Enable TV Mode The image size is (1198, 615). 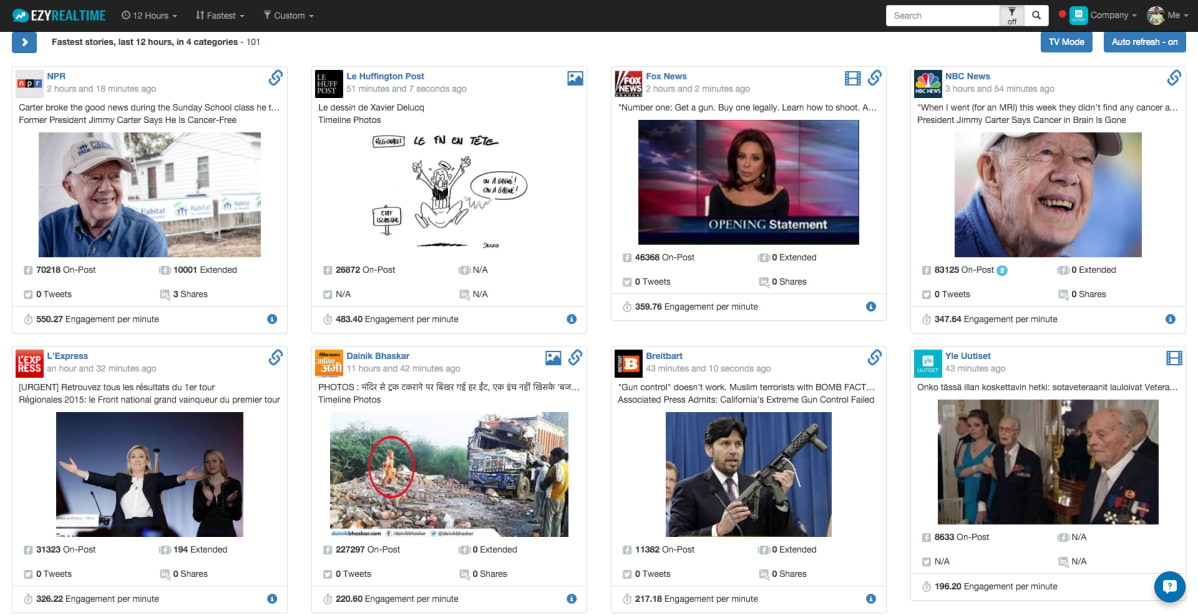point(1066,42)
